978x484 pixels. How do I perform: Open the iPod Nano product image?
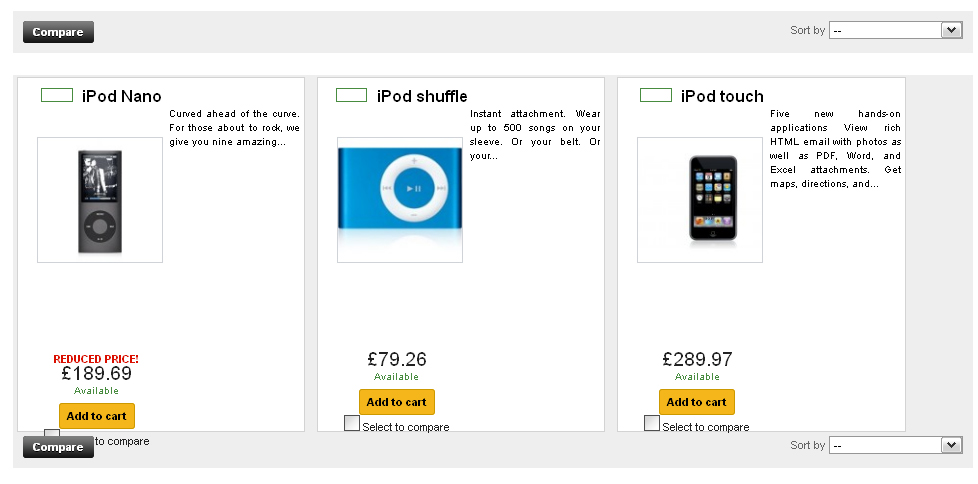(x=100, y=200)
